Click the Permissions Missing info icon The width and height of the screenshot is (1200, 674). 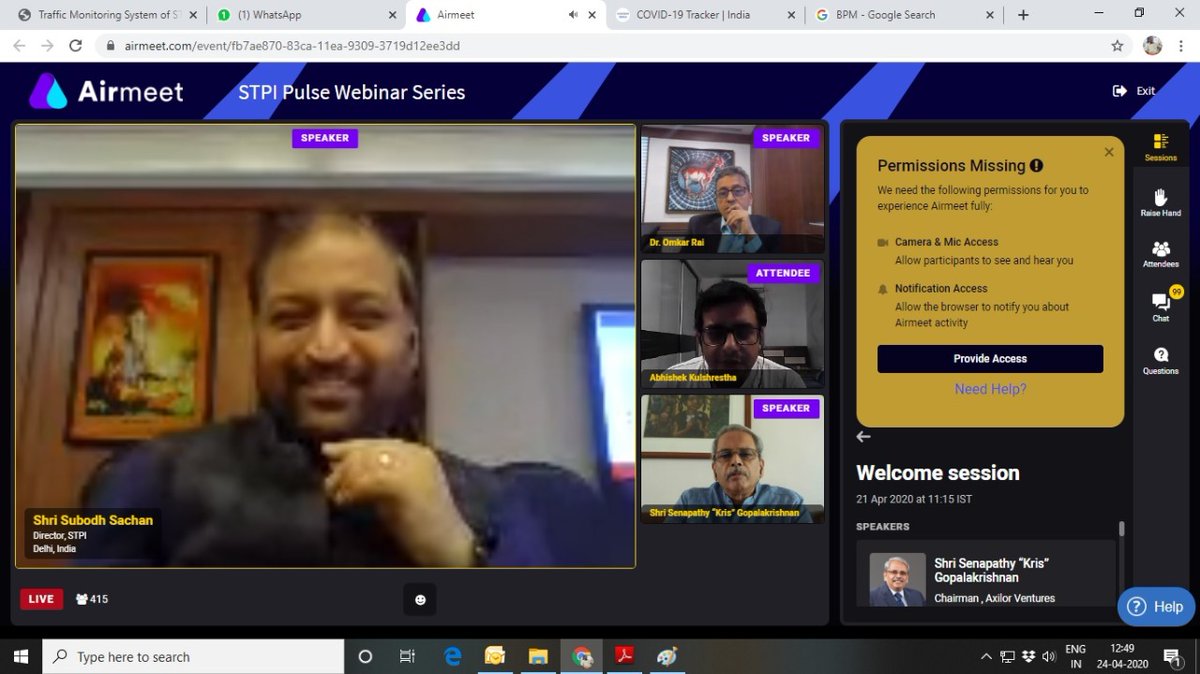pyautogui.click(x=1036, y=166)
